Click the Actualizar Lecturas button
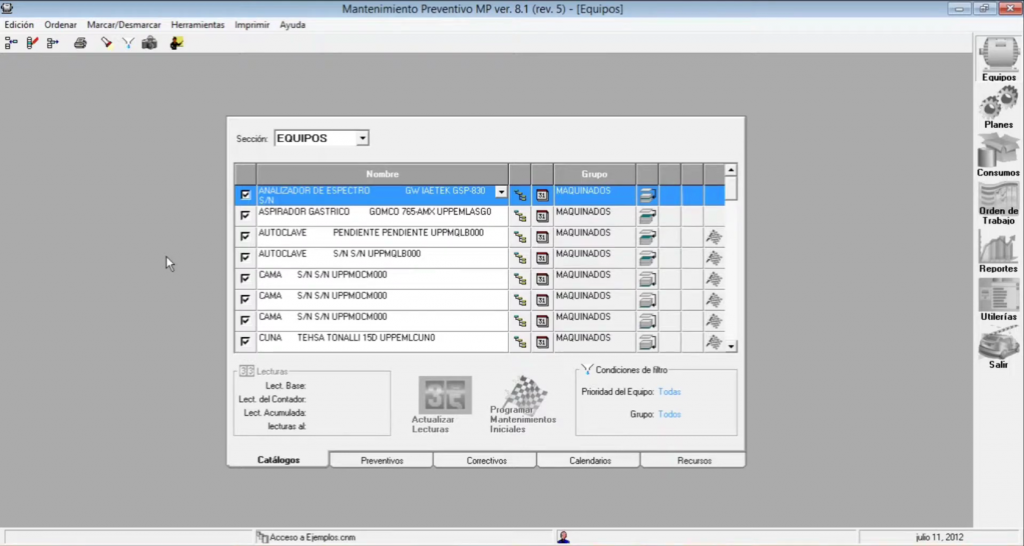 click(445, 405)
